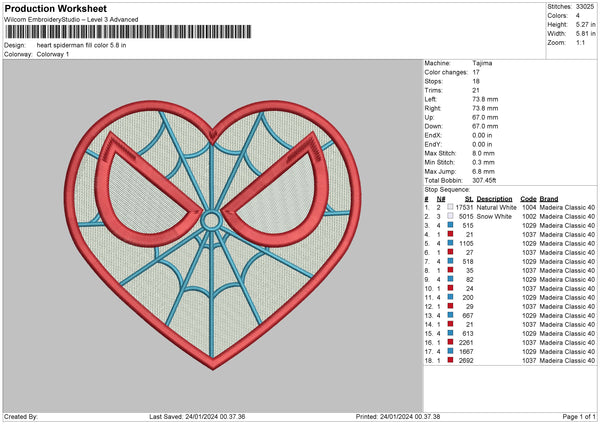Click 'Snow White' description text
The image size is (600, 424).
(494, 217)
